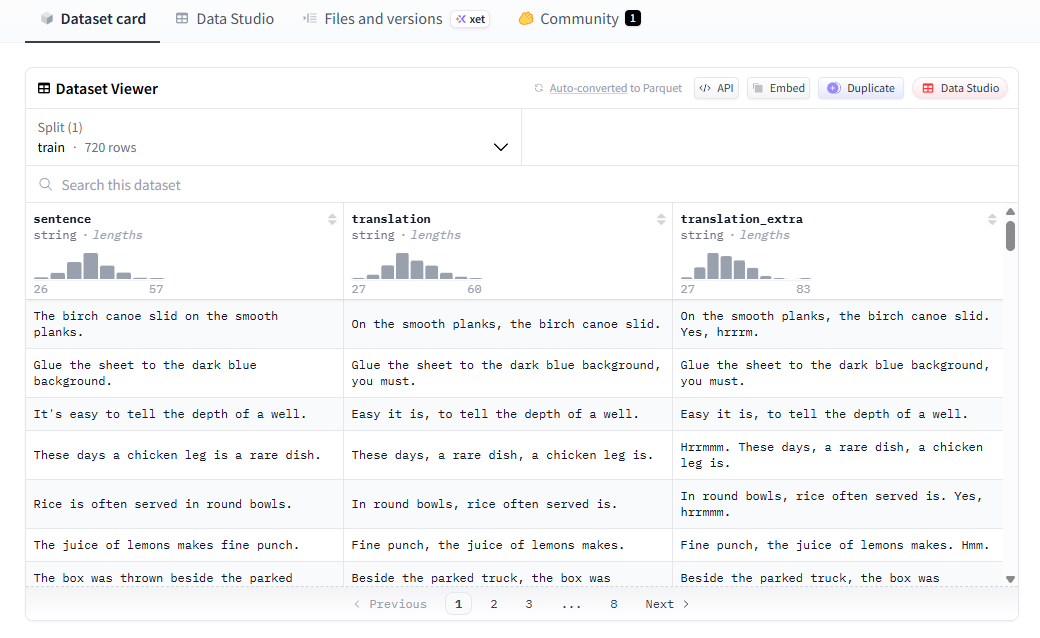Viewport: 1040px width, 638px height.
Task: Open the red Data Studio button
Action: click(x=960, y=88)
